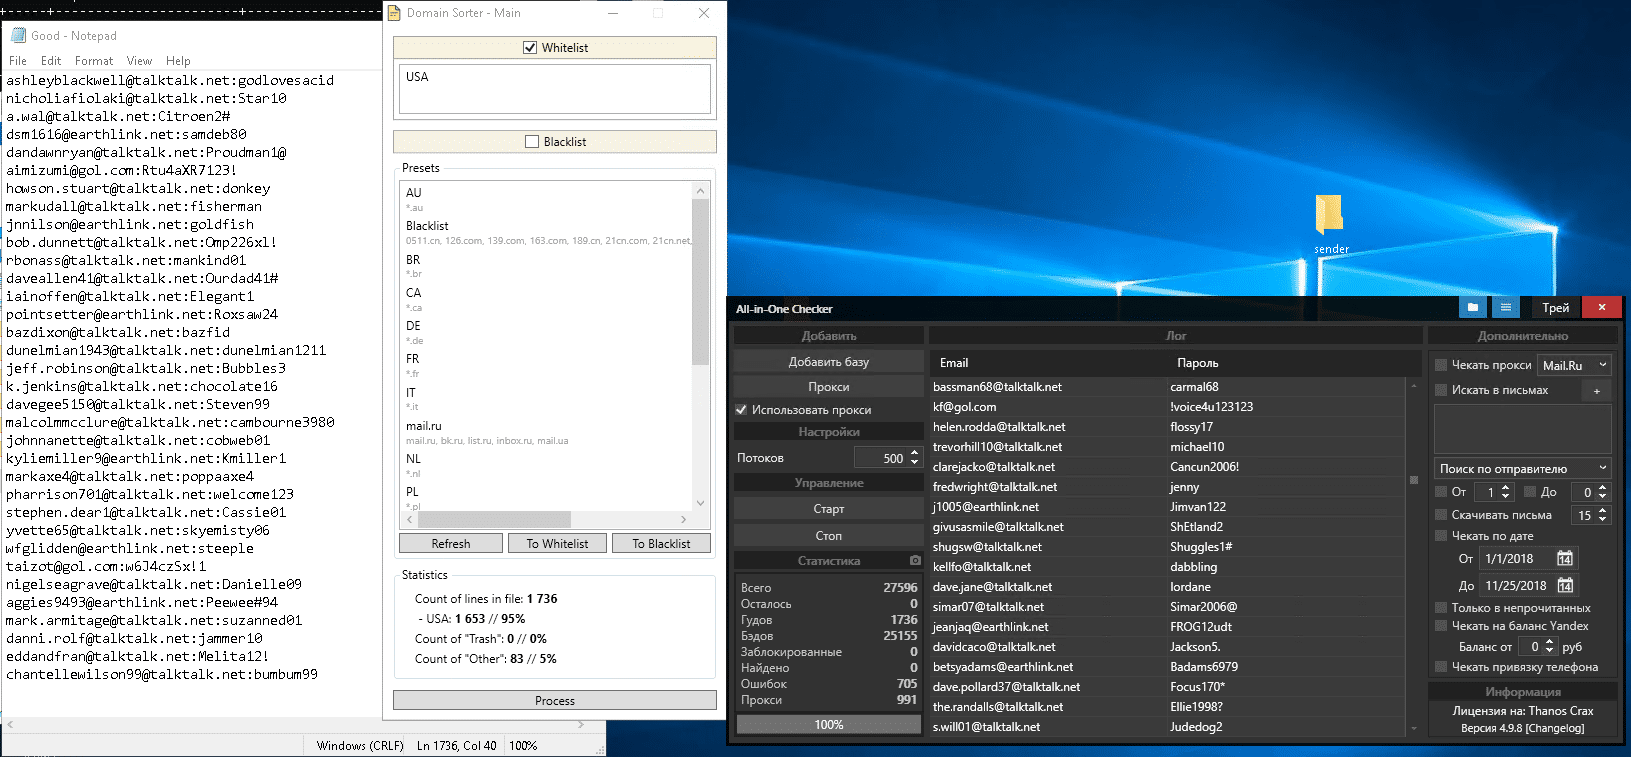This screenshot has width=1631, height=757.
Task: Click the folder icon in the checker title bar
Action: [1472, 308]
